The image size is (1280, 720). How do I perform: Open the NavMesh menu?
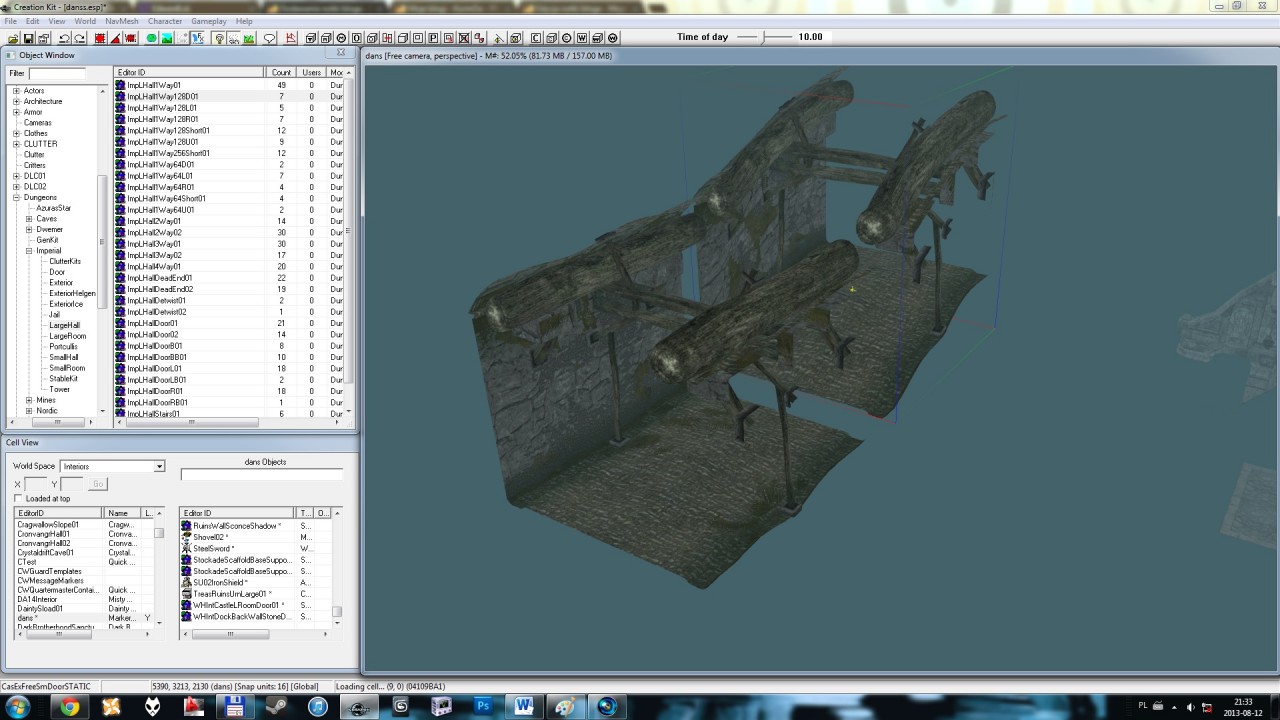pyautogui.click(x=121, y=21)
